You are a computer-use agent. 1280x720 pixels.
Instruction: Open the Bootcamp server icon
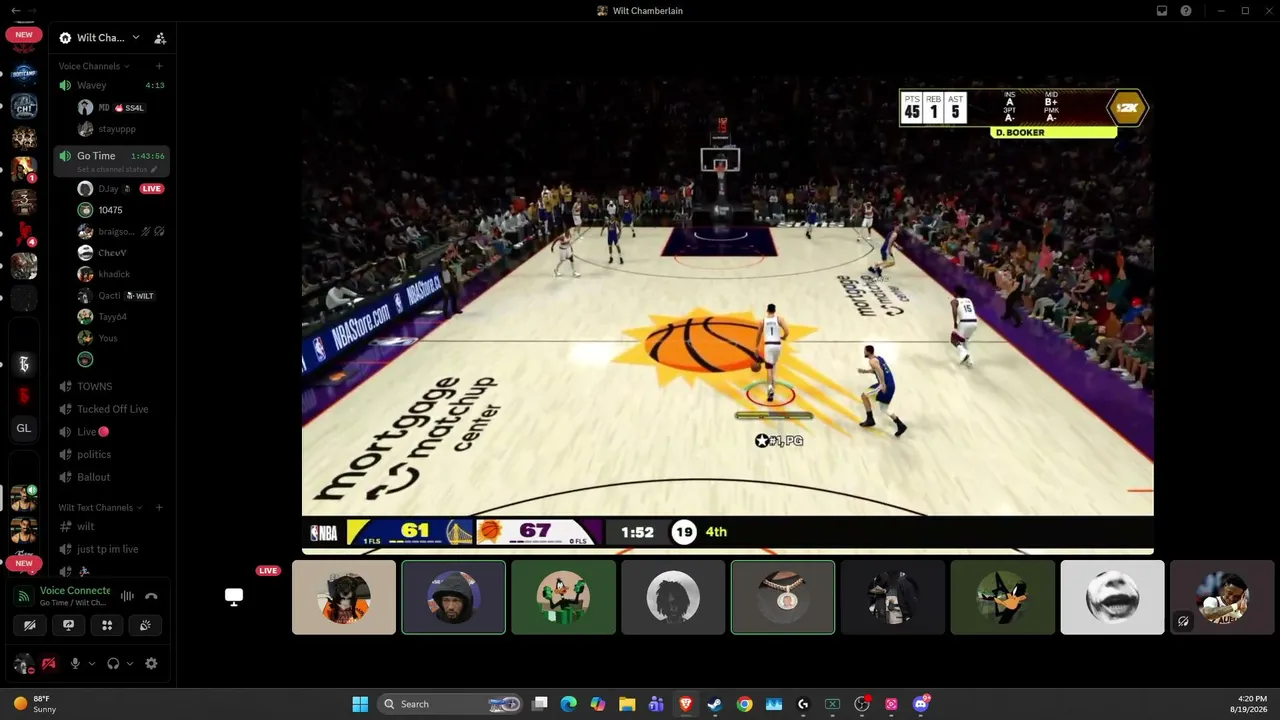pos(24,74)
